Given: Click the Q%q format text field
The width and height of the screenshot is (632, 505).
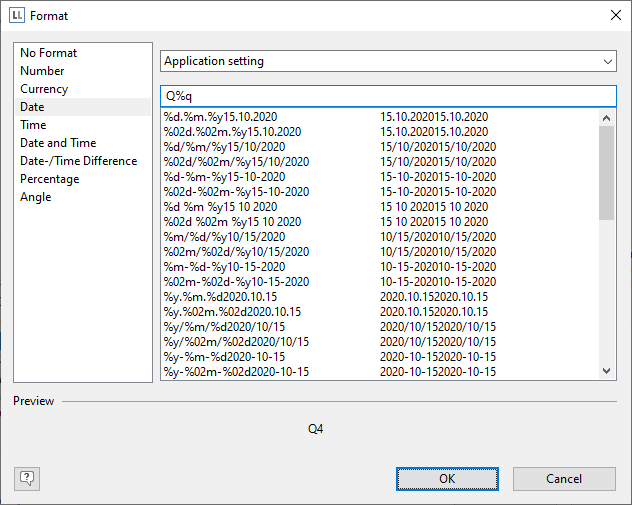Looking at the screenshot, I should pos(388,95).
